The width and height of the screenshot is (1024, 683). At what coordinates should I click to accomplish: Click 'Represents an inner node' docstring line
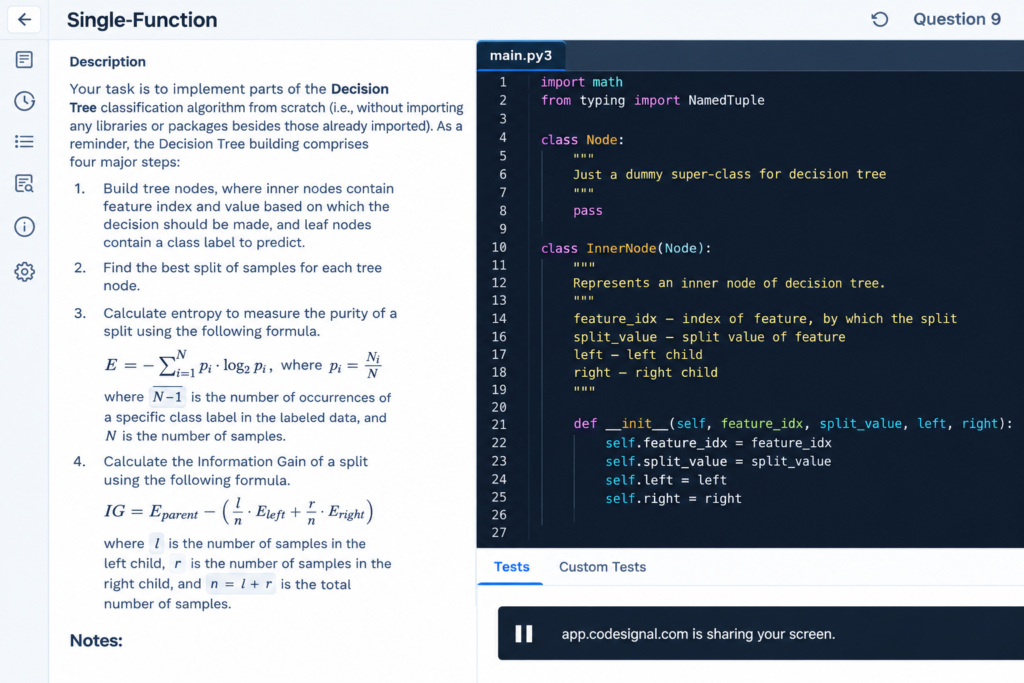729,283
